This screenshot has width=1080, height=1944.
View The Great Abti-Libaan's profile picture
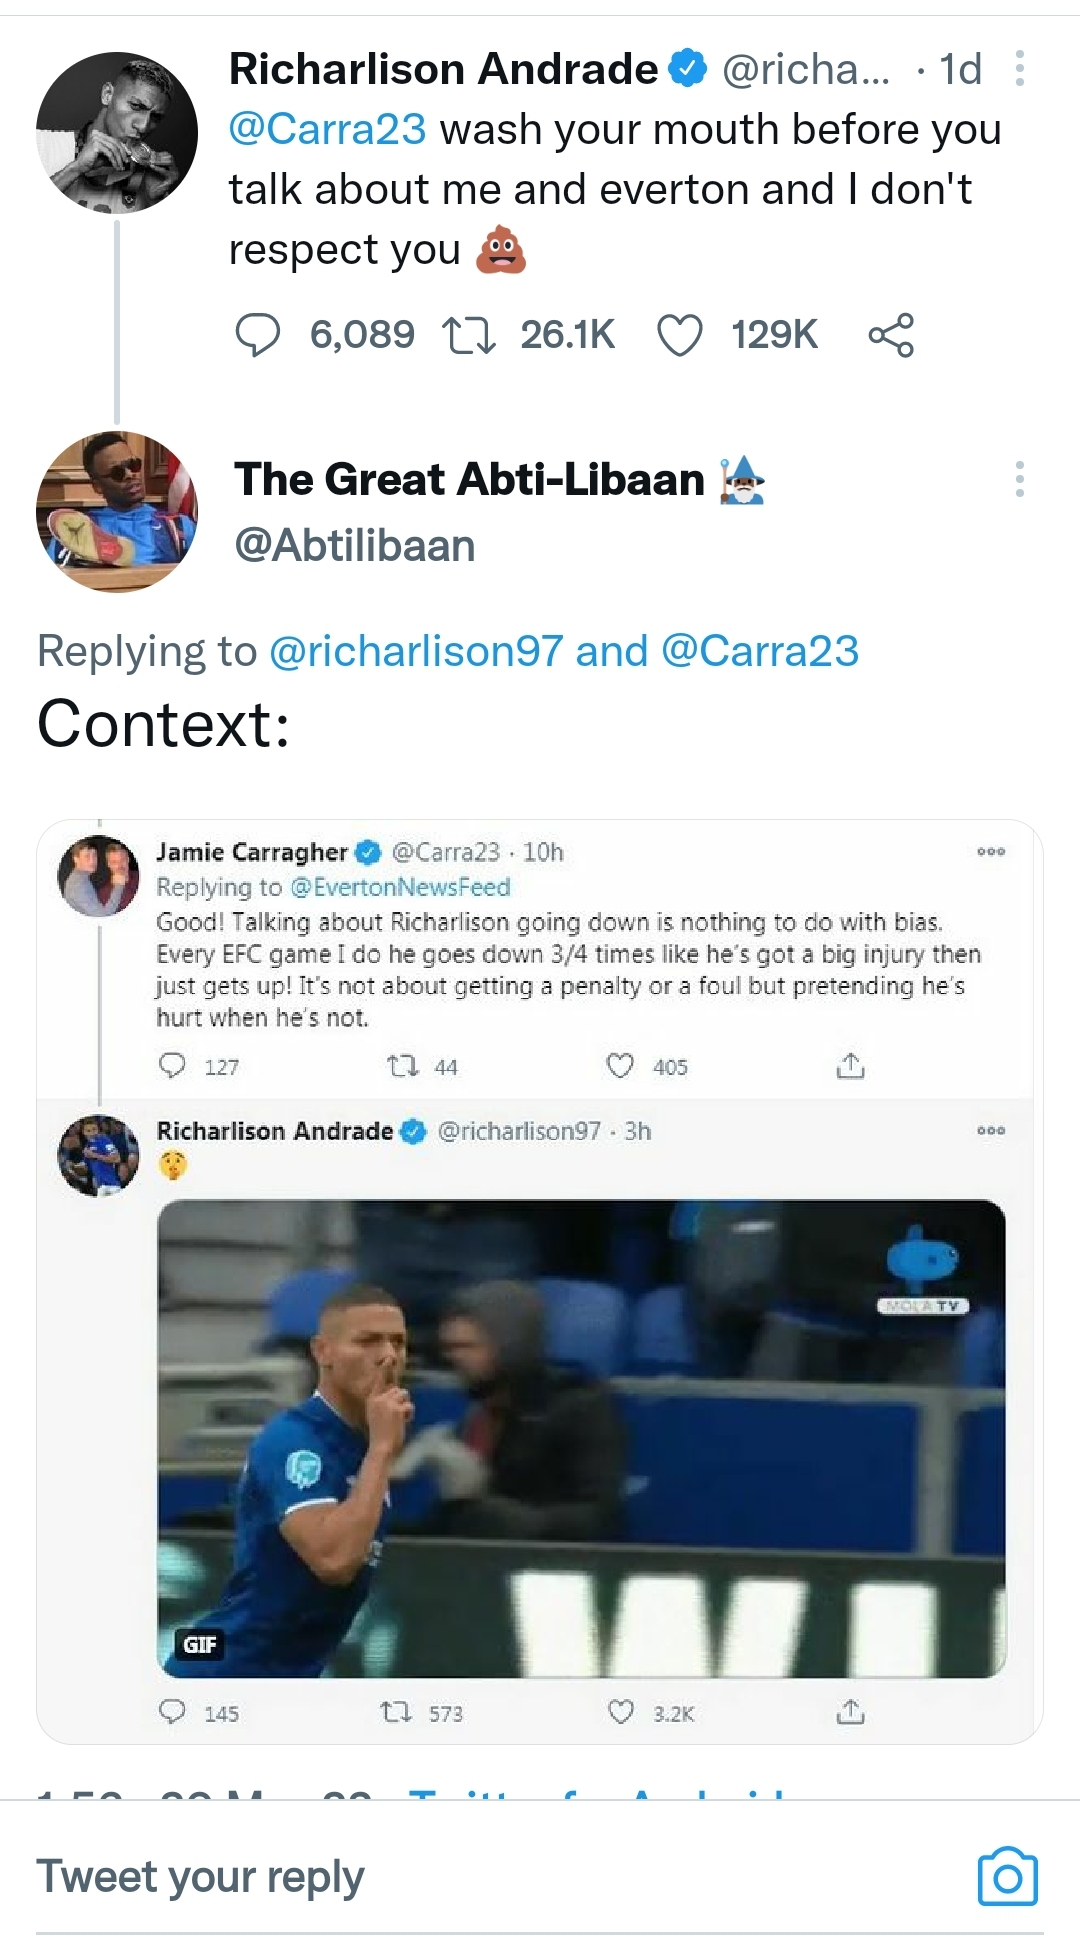coord(117,511)
